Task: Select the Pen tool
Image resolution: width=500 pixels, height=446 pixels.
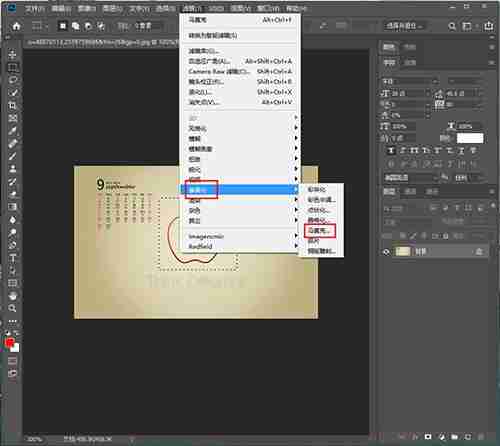Action: pyautogui.click(x=13, y=245)
